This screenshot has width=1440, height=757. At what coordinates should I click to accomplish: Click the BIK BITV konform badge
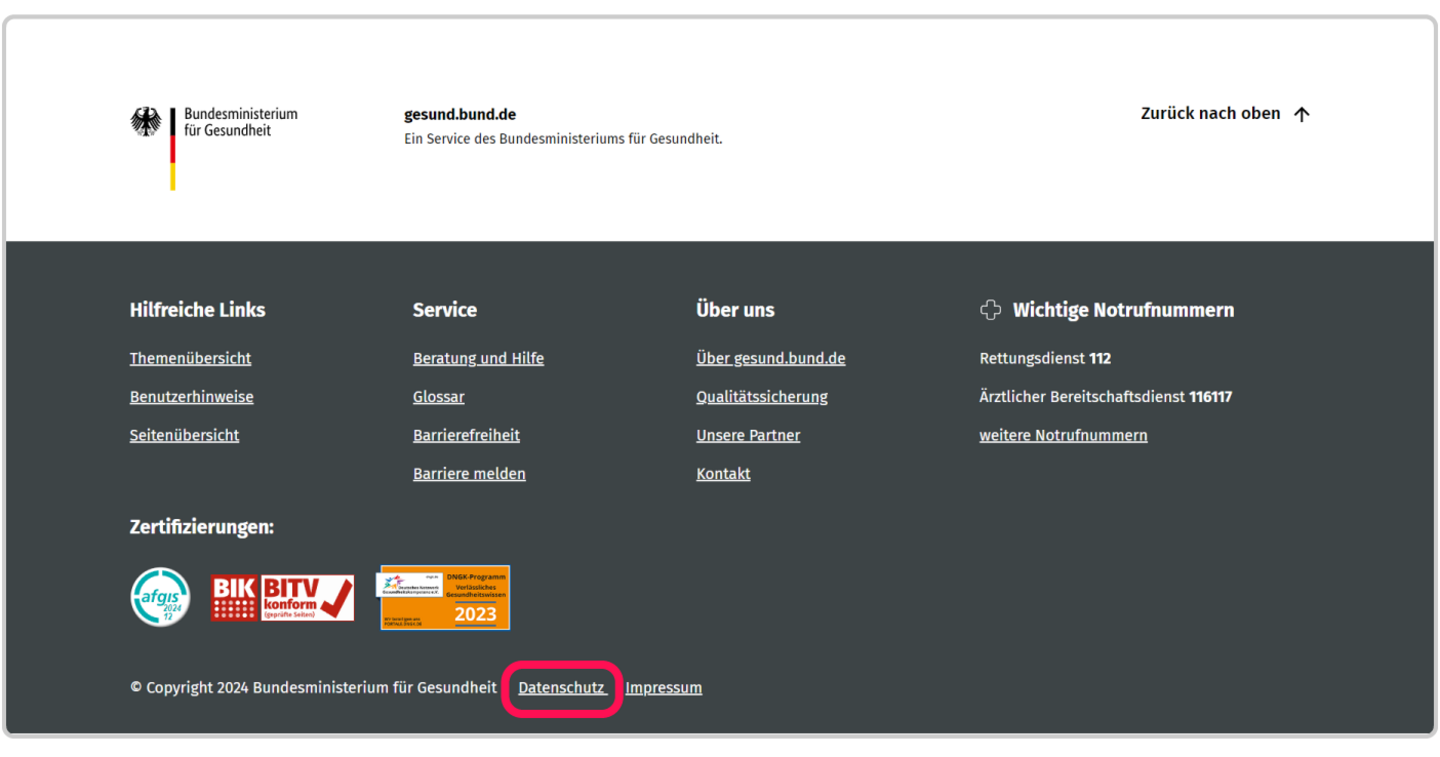click(x=282, y=598)
